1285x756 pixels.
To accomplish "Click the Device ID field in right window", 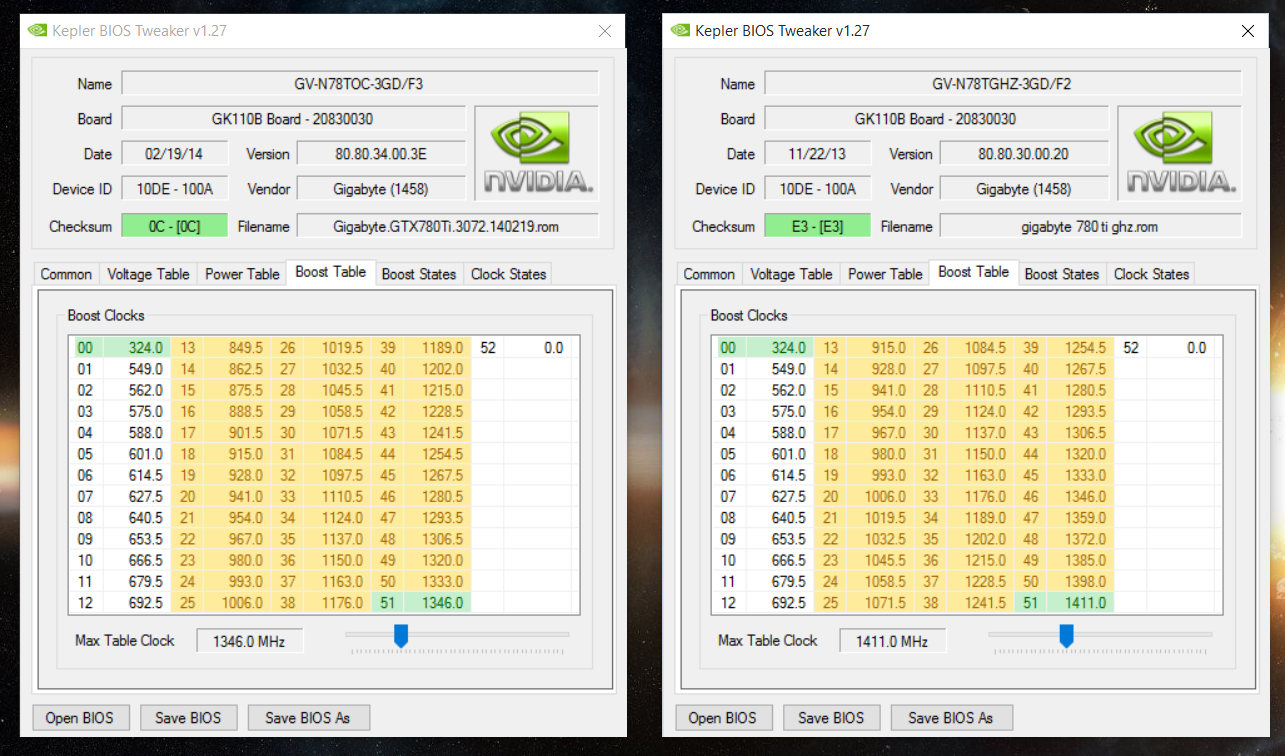I will click(818, 189).
